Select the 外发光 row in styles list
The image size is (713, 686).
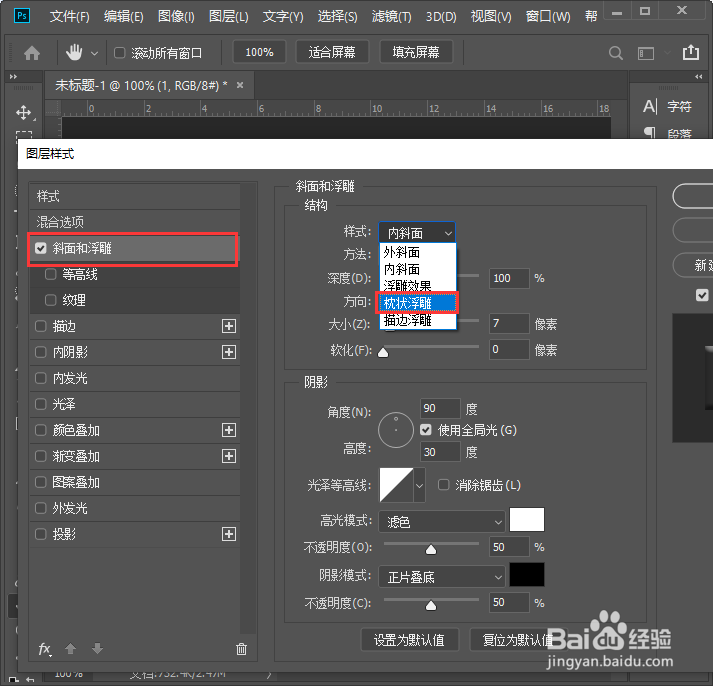135,508
